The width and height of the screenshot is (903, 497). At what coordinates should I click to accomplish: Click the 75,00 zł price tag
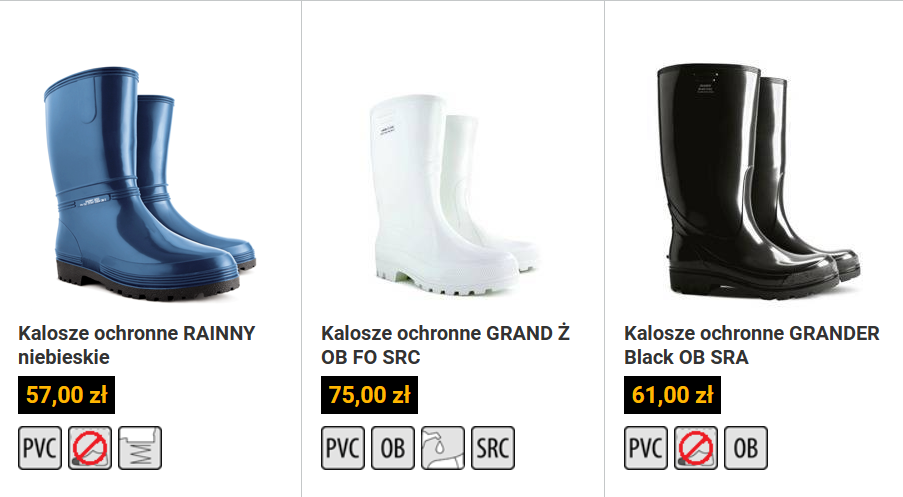369,395
